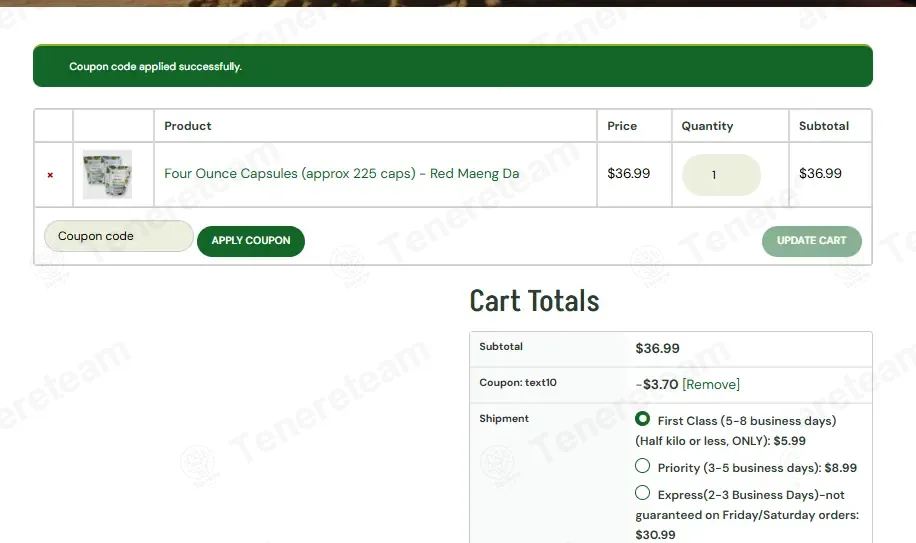Update the cart with the UPDATE CART button
Viewport: 916px width, 543px height.
[811, 241]
